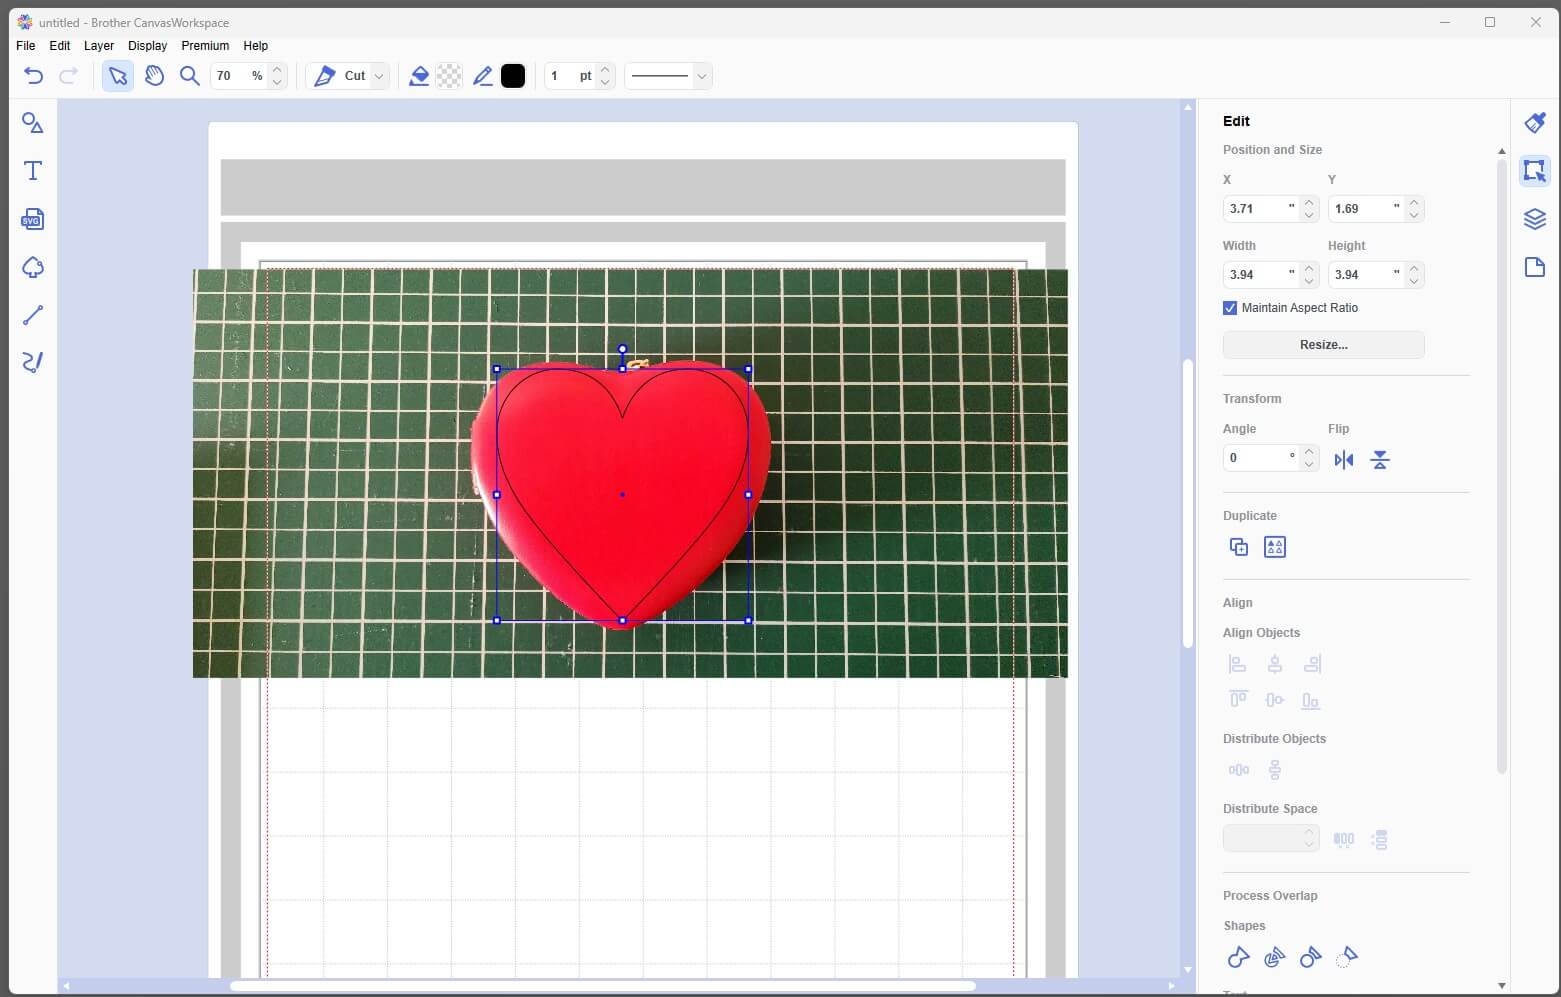Activate the Select arrow tool

[x=118, y=76]
